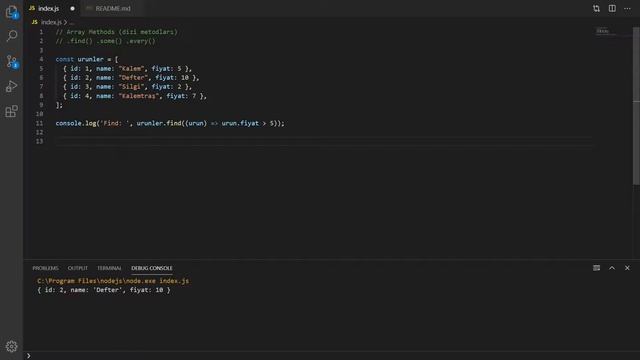Click the node.exe index.js console output line
This screenshot has height=360, width=640.
coord(113,281)
